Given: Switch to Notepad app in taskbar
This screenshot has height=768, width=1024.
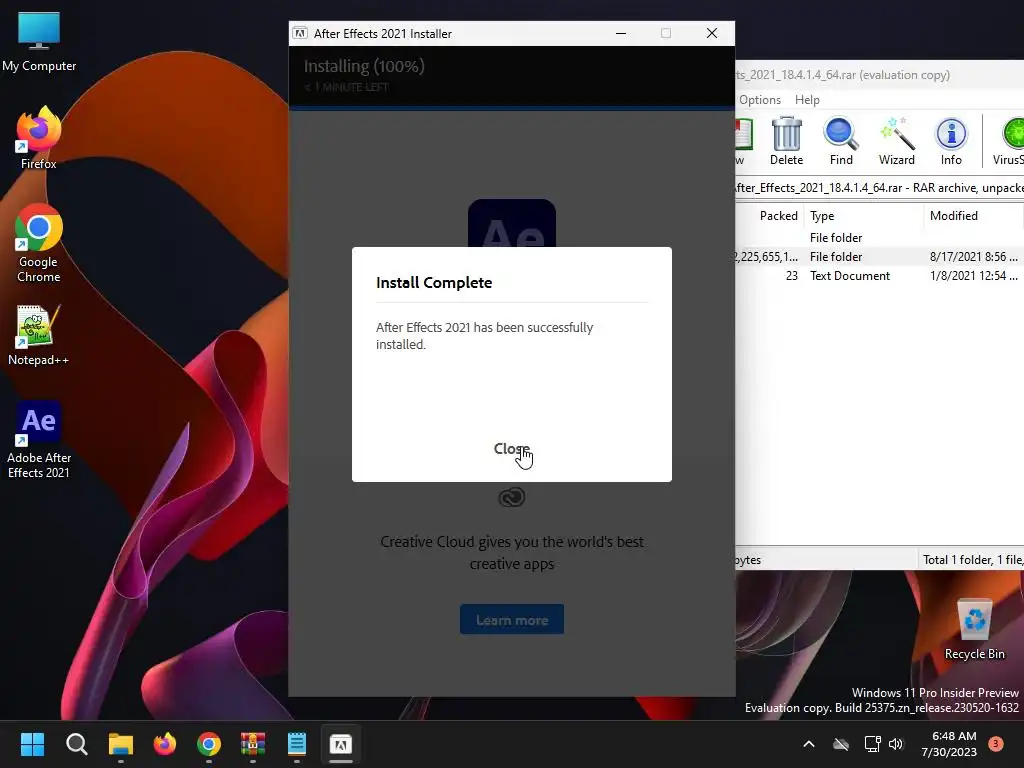Looking at the screenshot, I should point(297,744).
